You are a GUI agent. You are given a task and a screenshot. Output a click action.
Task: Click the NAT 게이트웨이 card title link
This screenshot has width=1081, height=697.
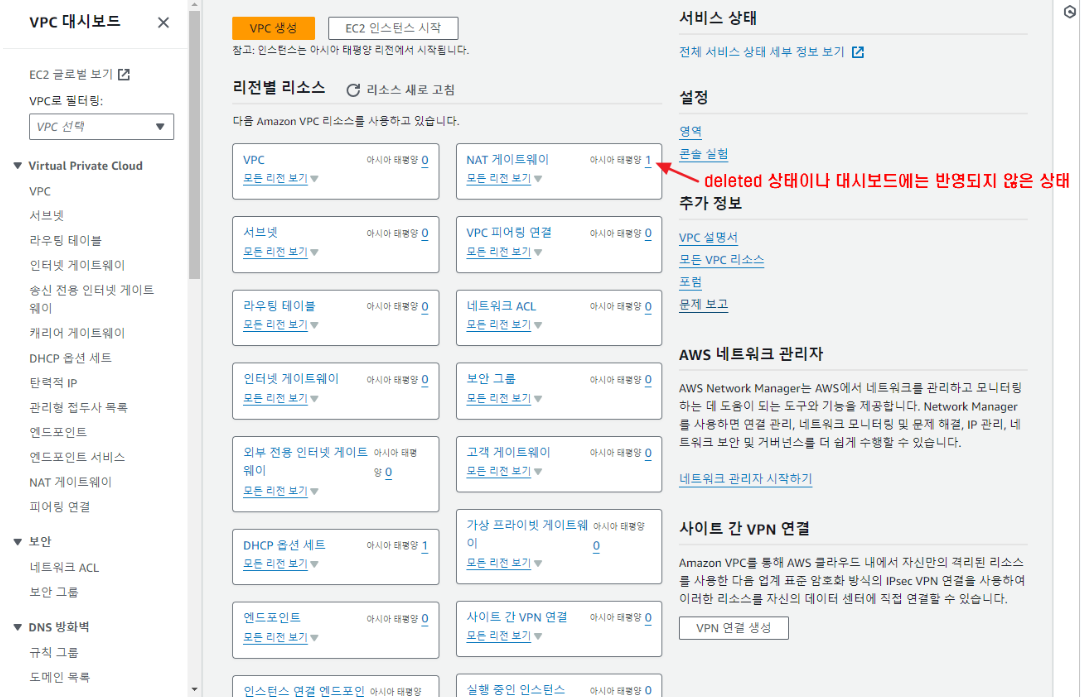tap(507, 160)
